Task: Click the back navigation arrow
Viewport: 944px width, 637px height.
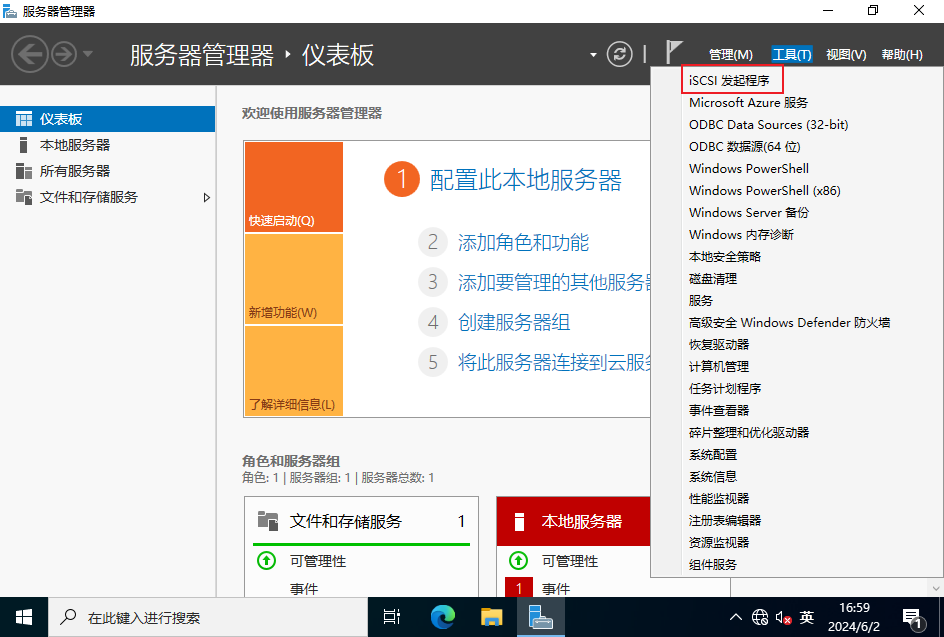Action: tap(30, 54)
